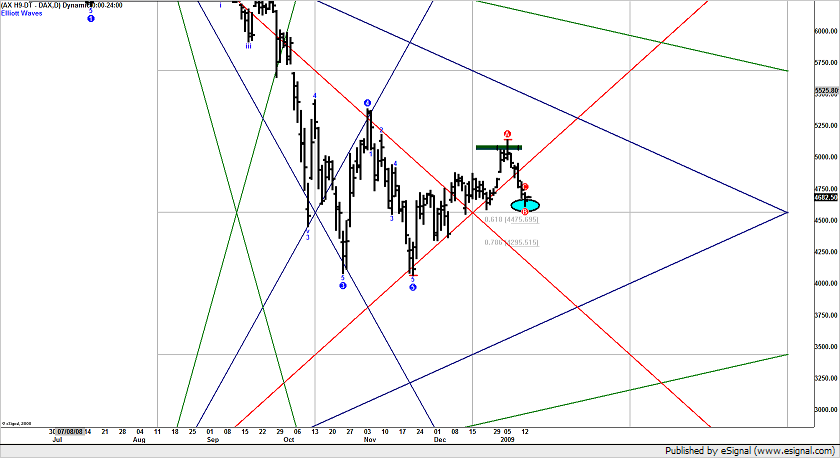Image resolution: width=840 pixels, height=458 pixels.
Task: Click the 5000.00 level on price axis
Action: tap(826, 157)
